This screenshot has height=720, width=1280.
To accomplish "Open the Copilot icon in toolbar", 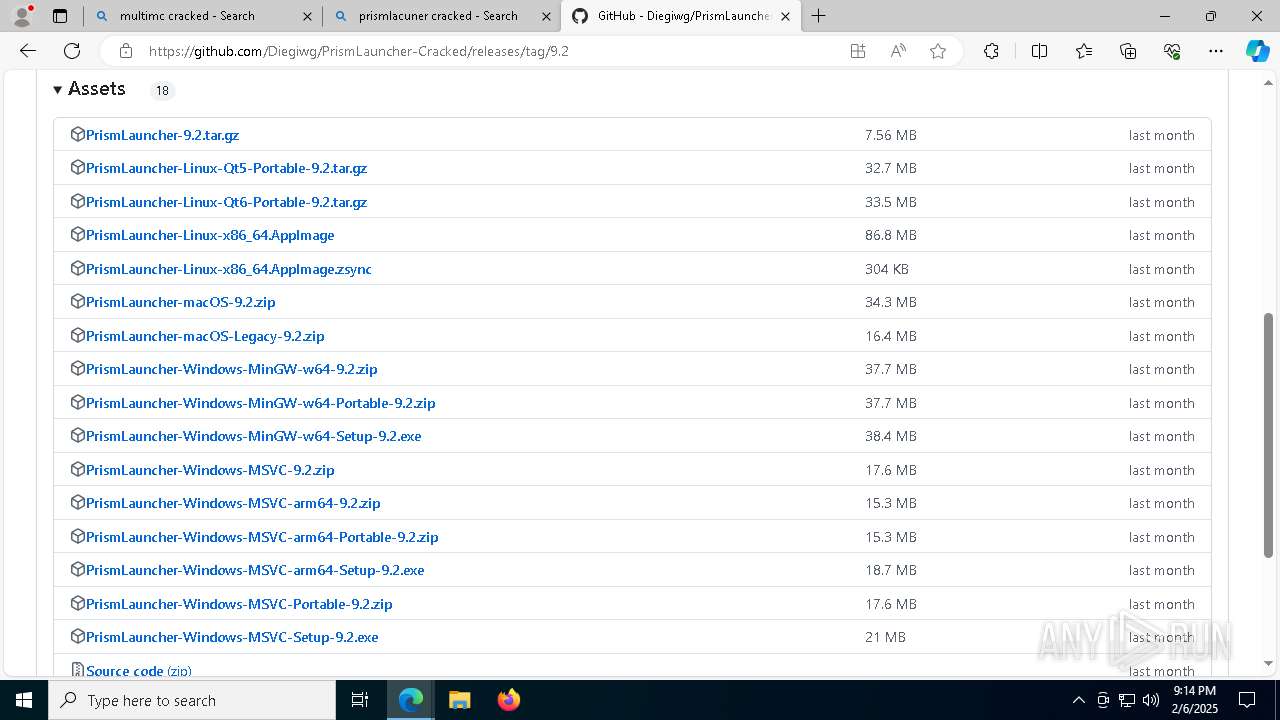I will (1257, 51).
